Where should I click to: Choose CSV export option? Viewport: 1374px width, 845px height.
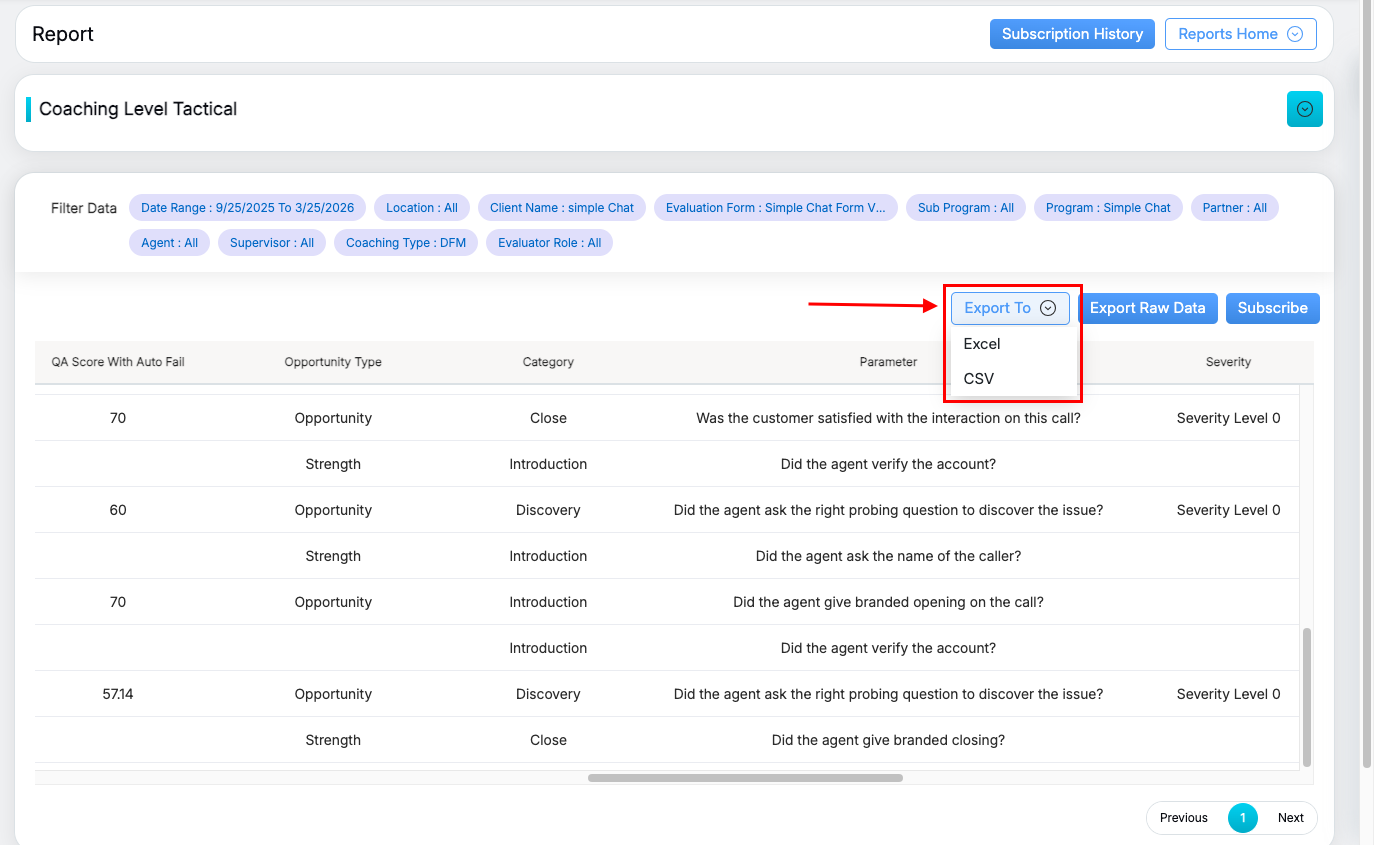(979, 378)
